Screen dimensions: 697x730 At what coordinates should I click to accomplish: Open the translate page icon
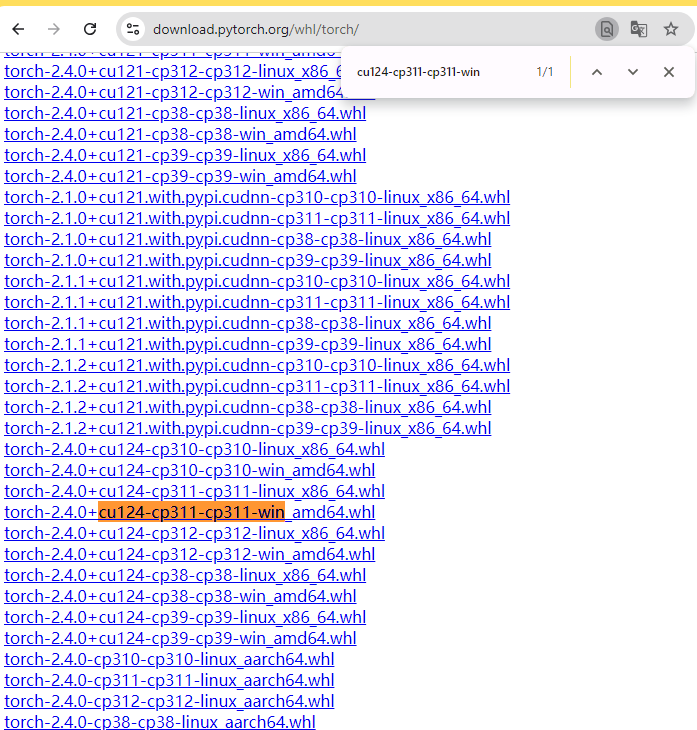(639, 29)
